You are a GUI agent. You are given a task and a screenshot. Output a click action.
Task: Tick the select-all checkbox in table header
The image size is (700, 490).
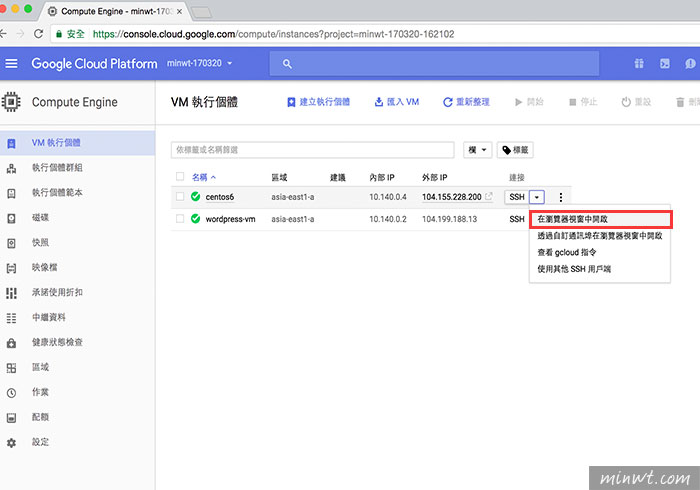pyautogui.click(x=180, y=176)
